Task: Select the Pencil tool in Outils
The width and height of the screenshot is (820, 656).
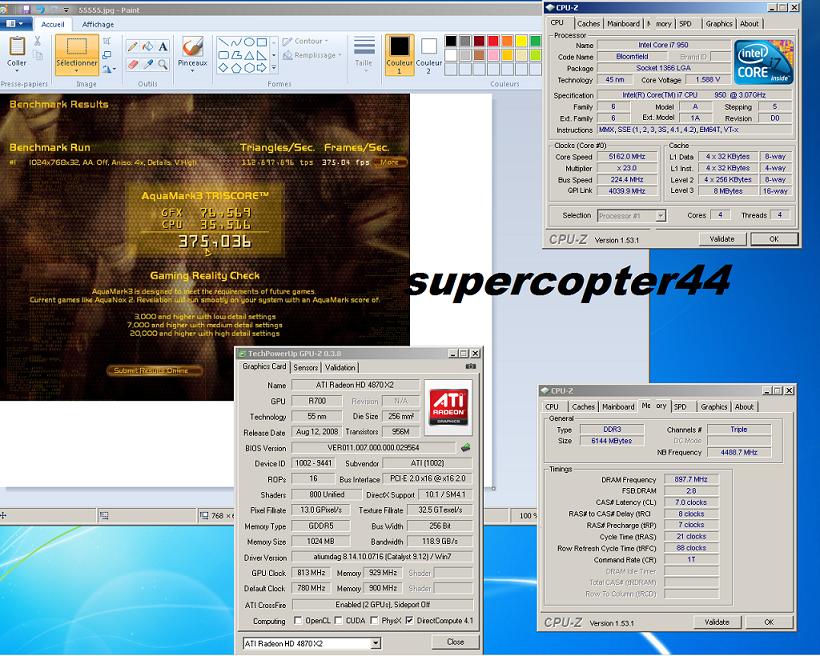Action: (x=133, y=47)
